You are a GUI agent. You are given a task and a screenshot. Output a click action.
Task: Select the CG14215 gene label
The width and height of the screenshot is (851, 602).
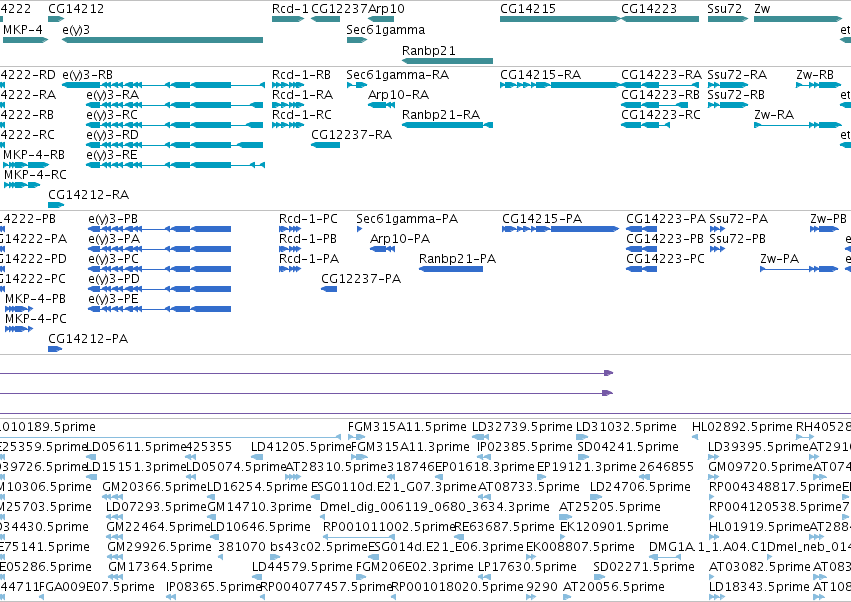click(528, 9)
